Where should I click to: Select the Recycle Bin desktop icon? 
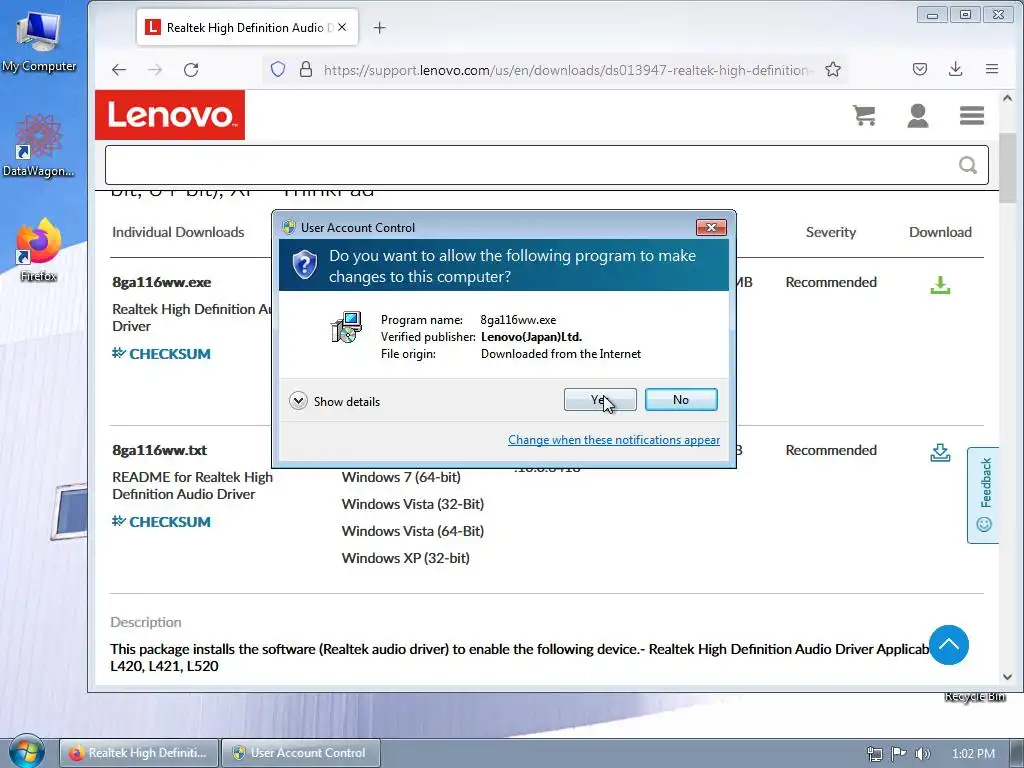[x=974, y=697]
